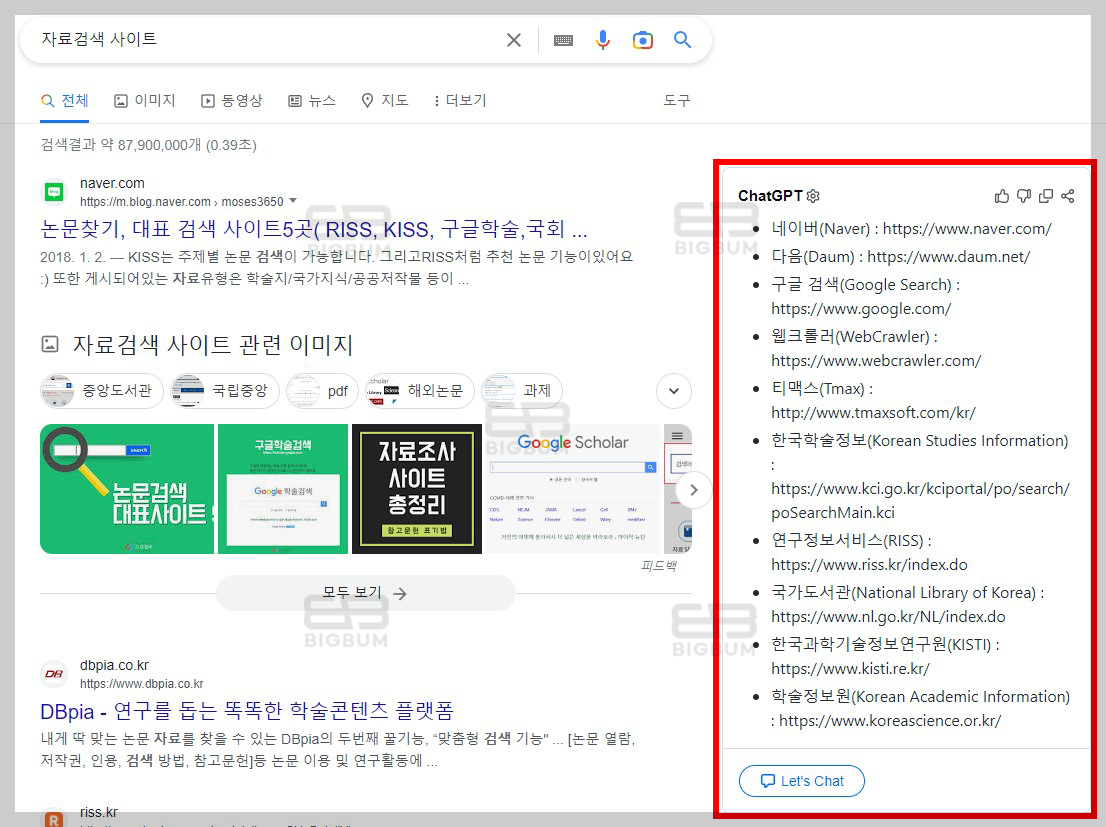Viewport: 1106px width, 827px height.
Task: Open 자료조사 사이트 총정리 thumbnail
Action: tap(417, 489)
